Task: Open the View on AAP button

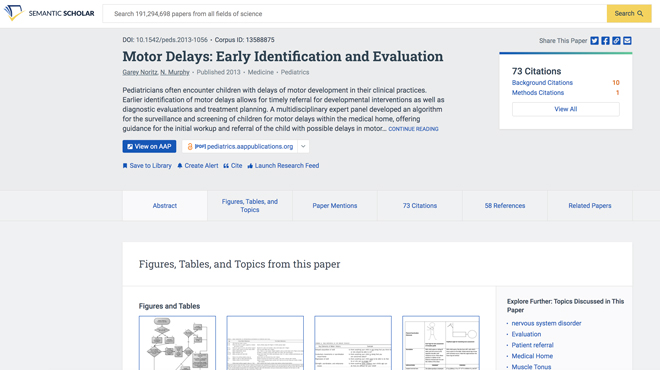Action: point(149,146)
